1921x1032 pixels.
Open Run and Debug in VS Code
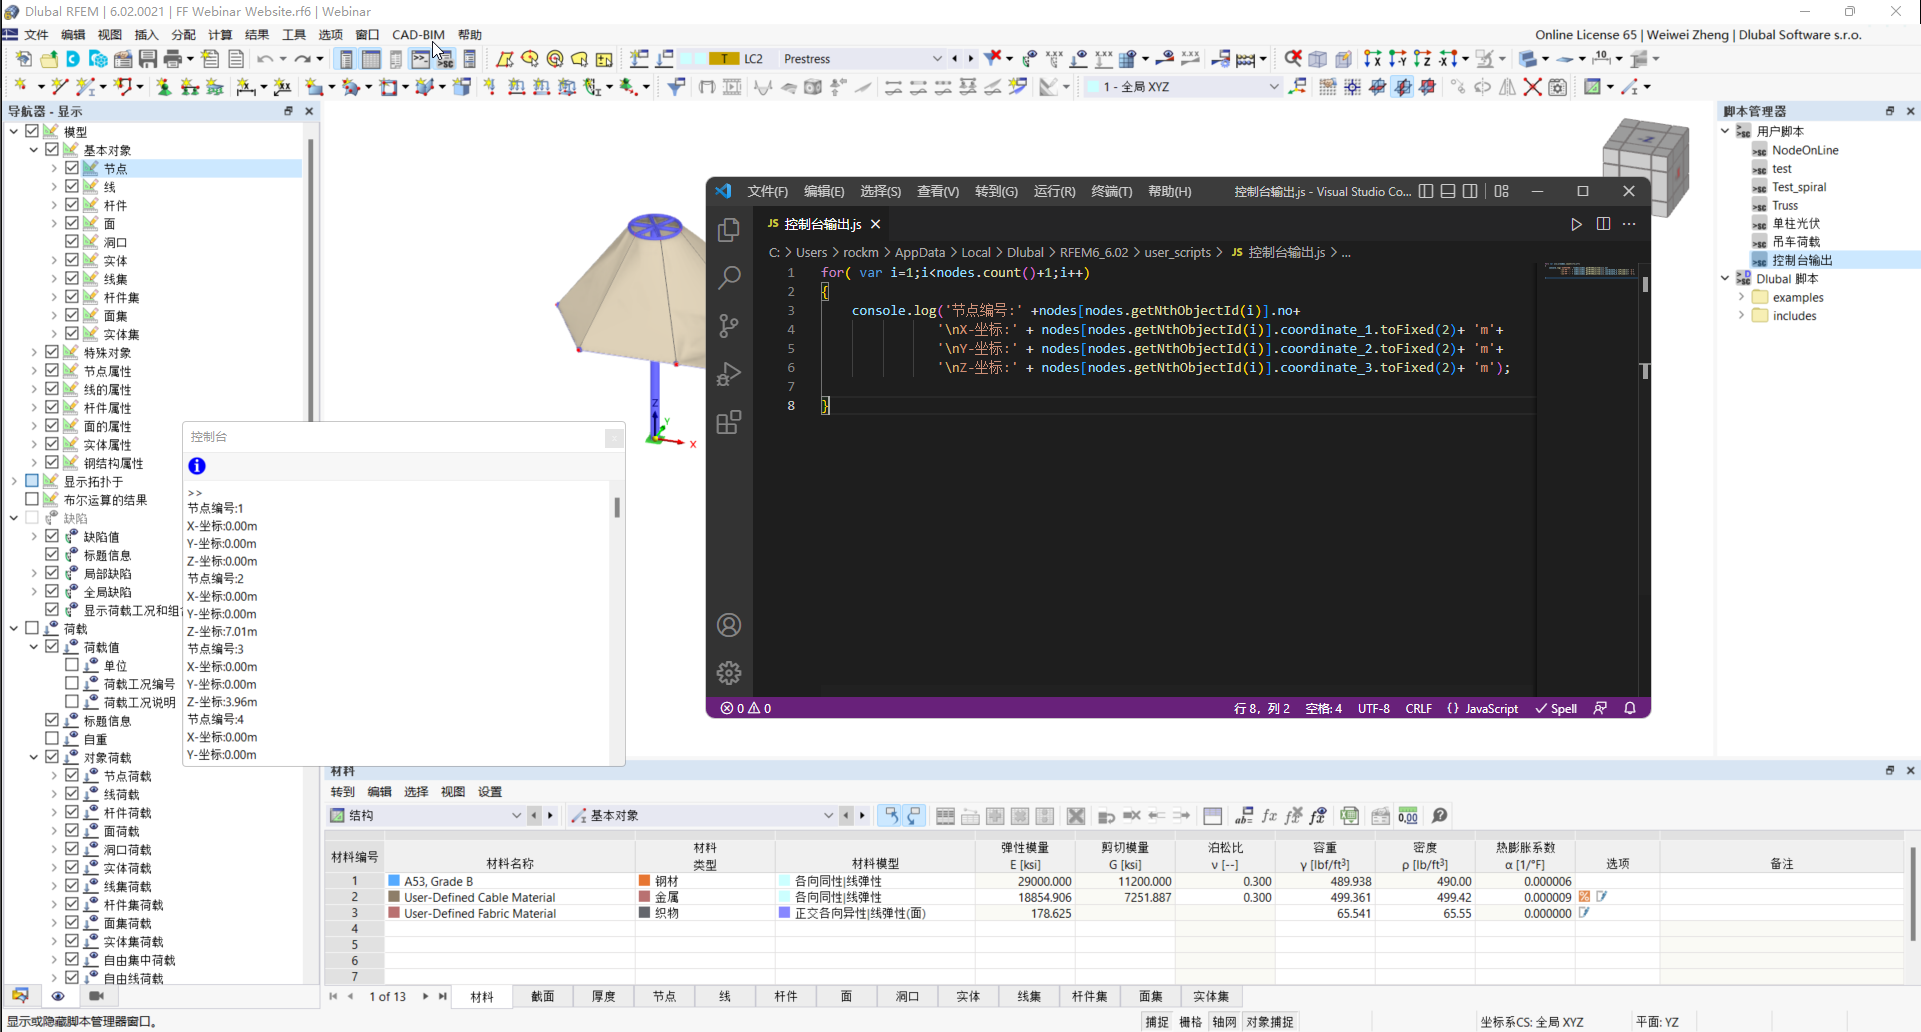(729, 374)
